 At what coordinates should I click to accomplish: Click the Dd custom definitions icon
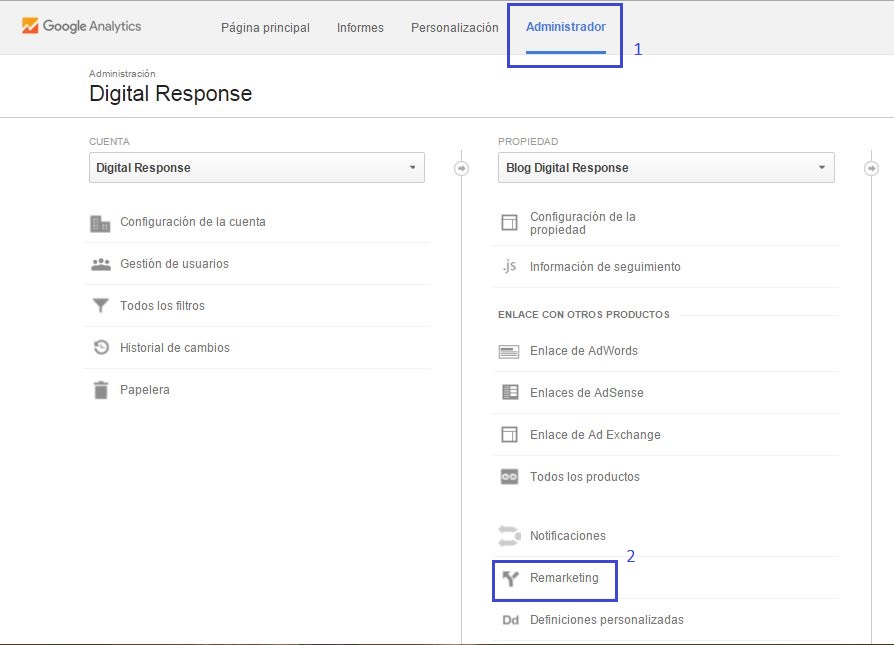pos(510,620)
